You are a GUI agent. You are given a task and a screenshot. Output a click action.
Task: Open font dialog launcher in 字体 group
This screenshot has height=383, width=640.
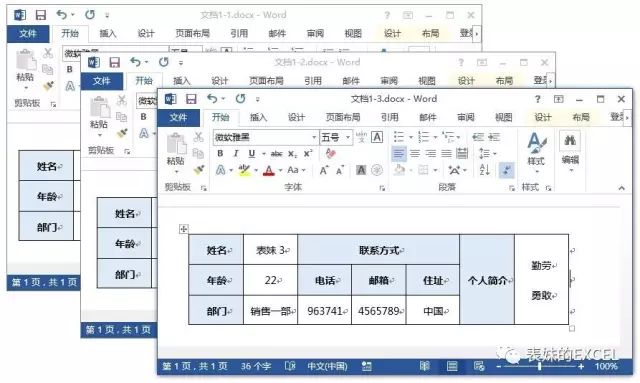click(382, 188)
